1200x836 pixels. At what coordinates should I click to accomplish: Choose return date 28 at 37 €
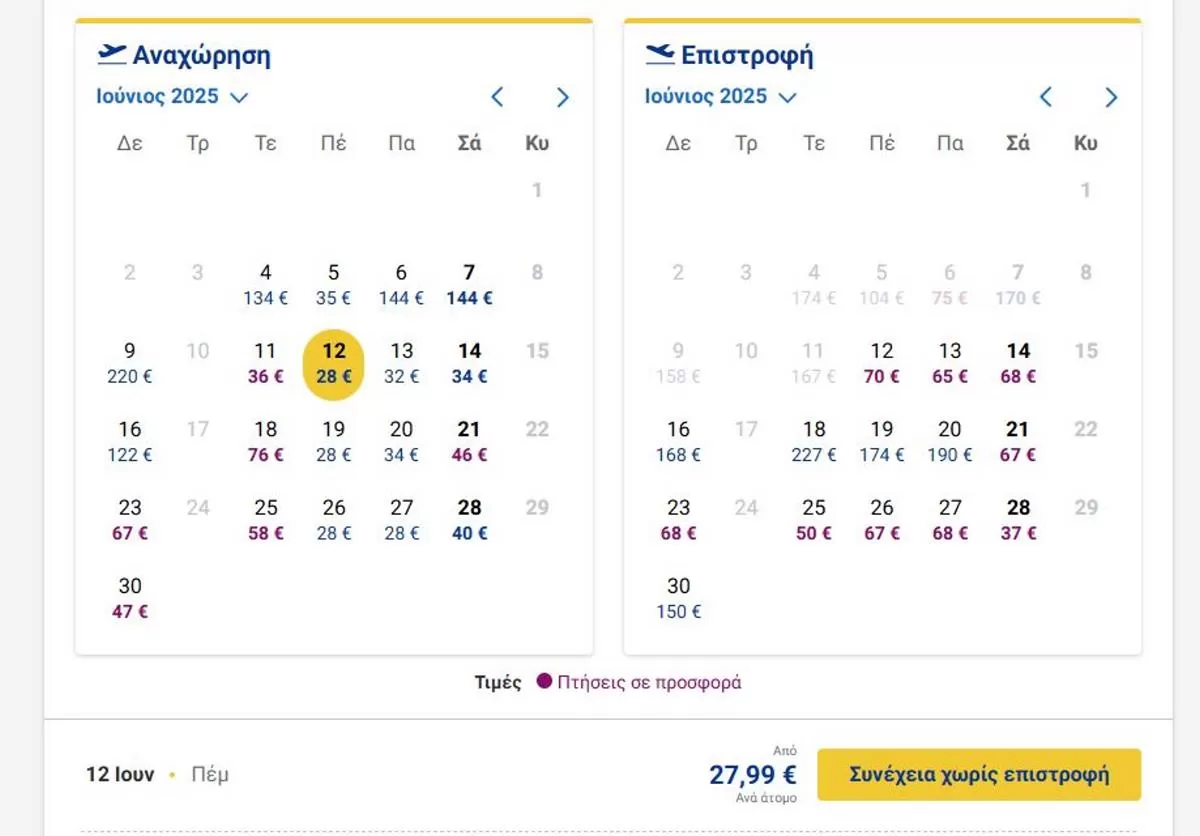(1018, 519)
